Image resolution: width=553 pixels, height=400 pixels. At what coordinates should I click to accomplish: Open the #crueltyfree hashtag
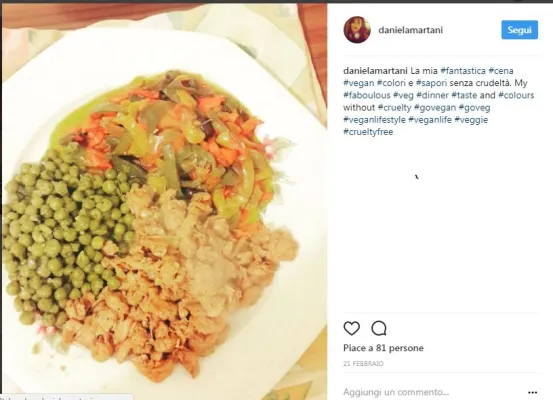(368, 132)
